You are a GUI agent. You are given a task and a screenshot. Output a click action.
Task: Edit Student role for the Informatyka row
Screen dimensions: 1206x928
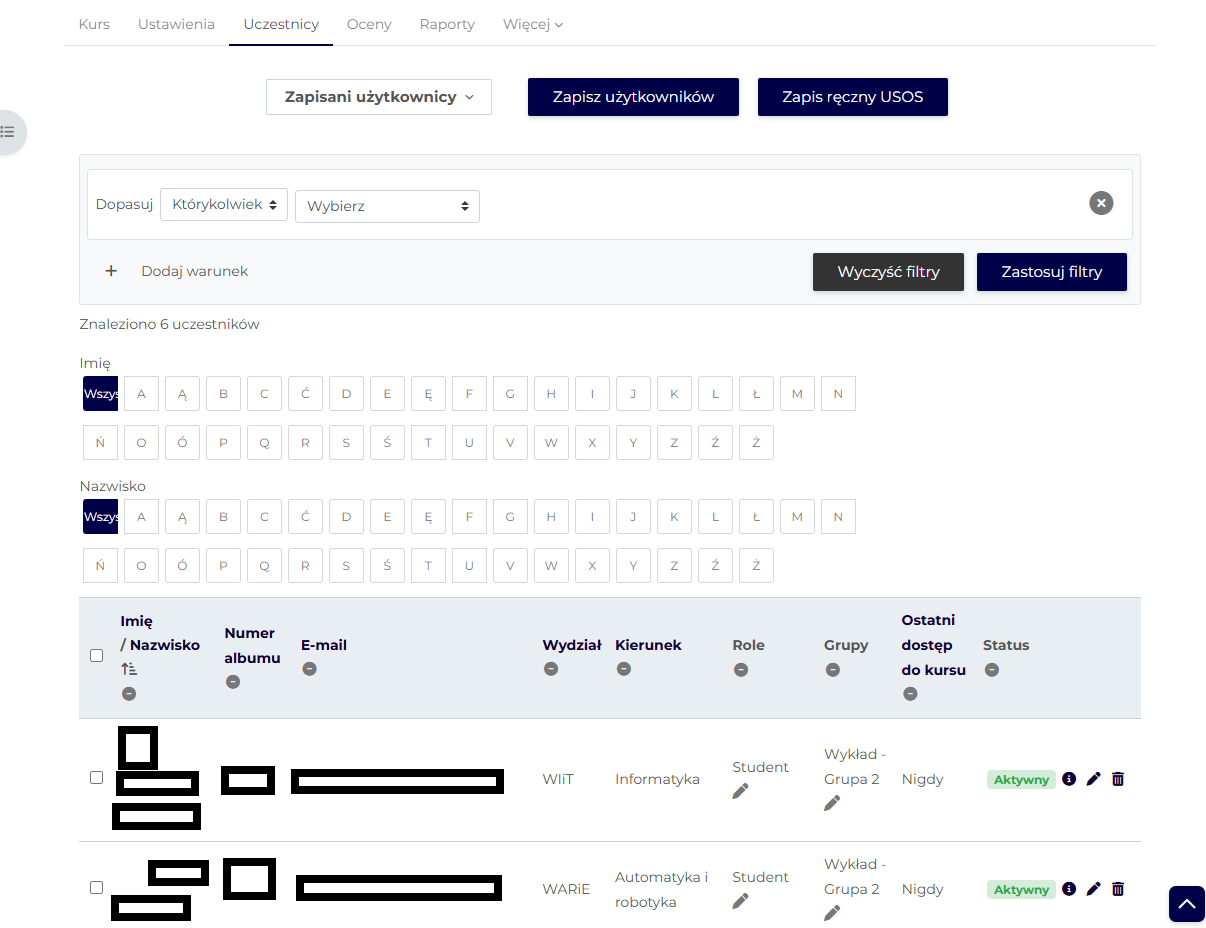point(740,792)
